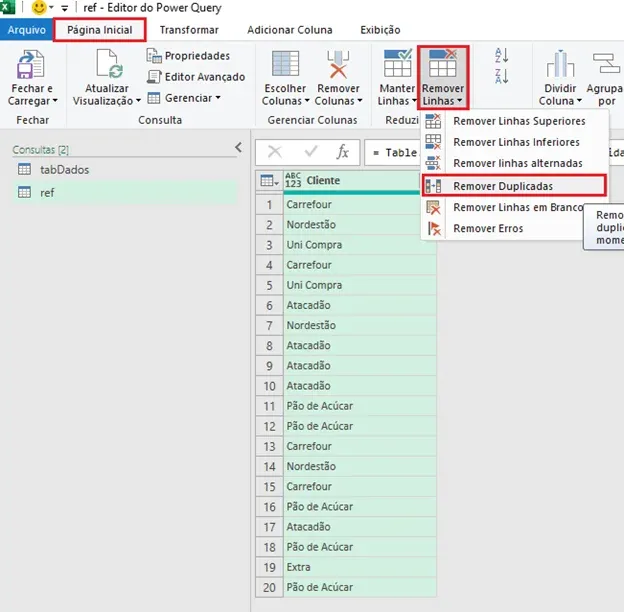624x612 pixels.
Task: Select the Cliente column header
Action: 352,181
